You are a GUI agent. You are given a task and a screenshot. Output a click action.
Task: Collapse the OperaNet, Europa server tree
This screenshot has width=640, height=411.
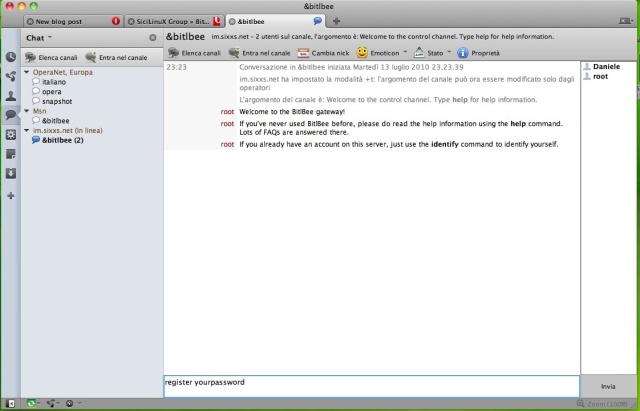(x=27, y=74)
